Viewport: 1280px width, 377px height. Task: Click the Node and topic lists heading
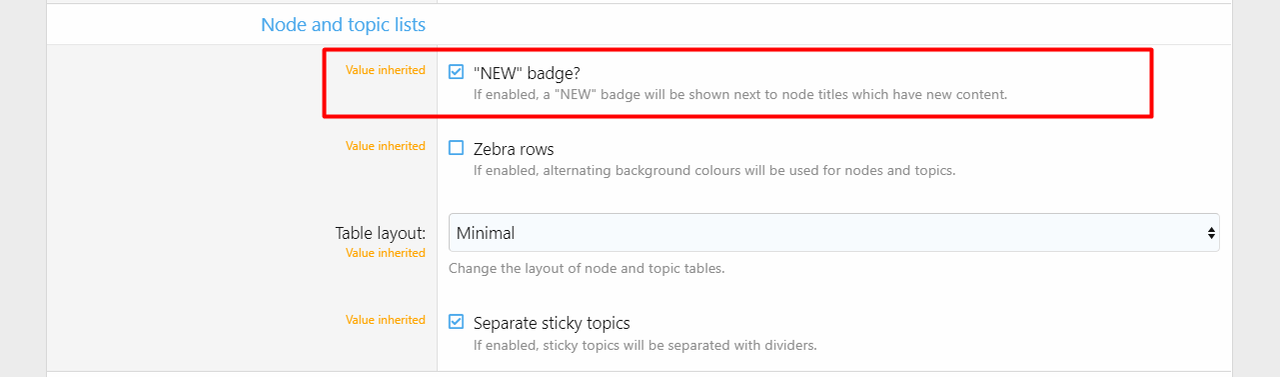coord(343,24)
